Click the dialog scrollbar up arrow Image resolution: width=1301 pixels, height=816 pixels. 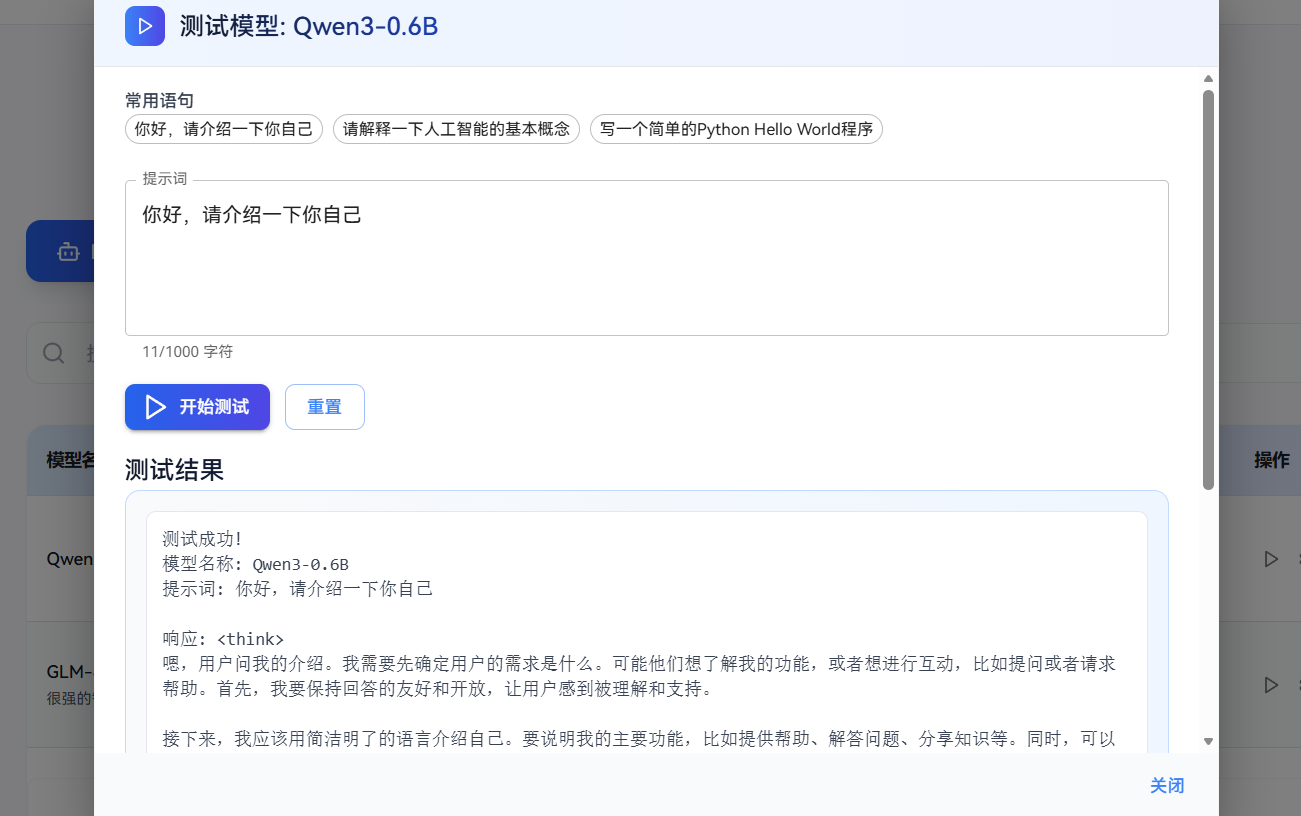(x=1208, y=78)
